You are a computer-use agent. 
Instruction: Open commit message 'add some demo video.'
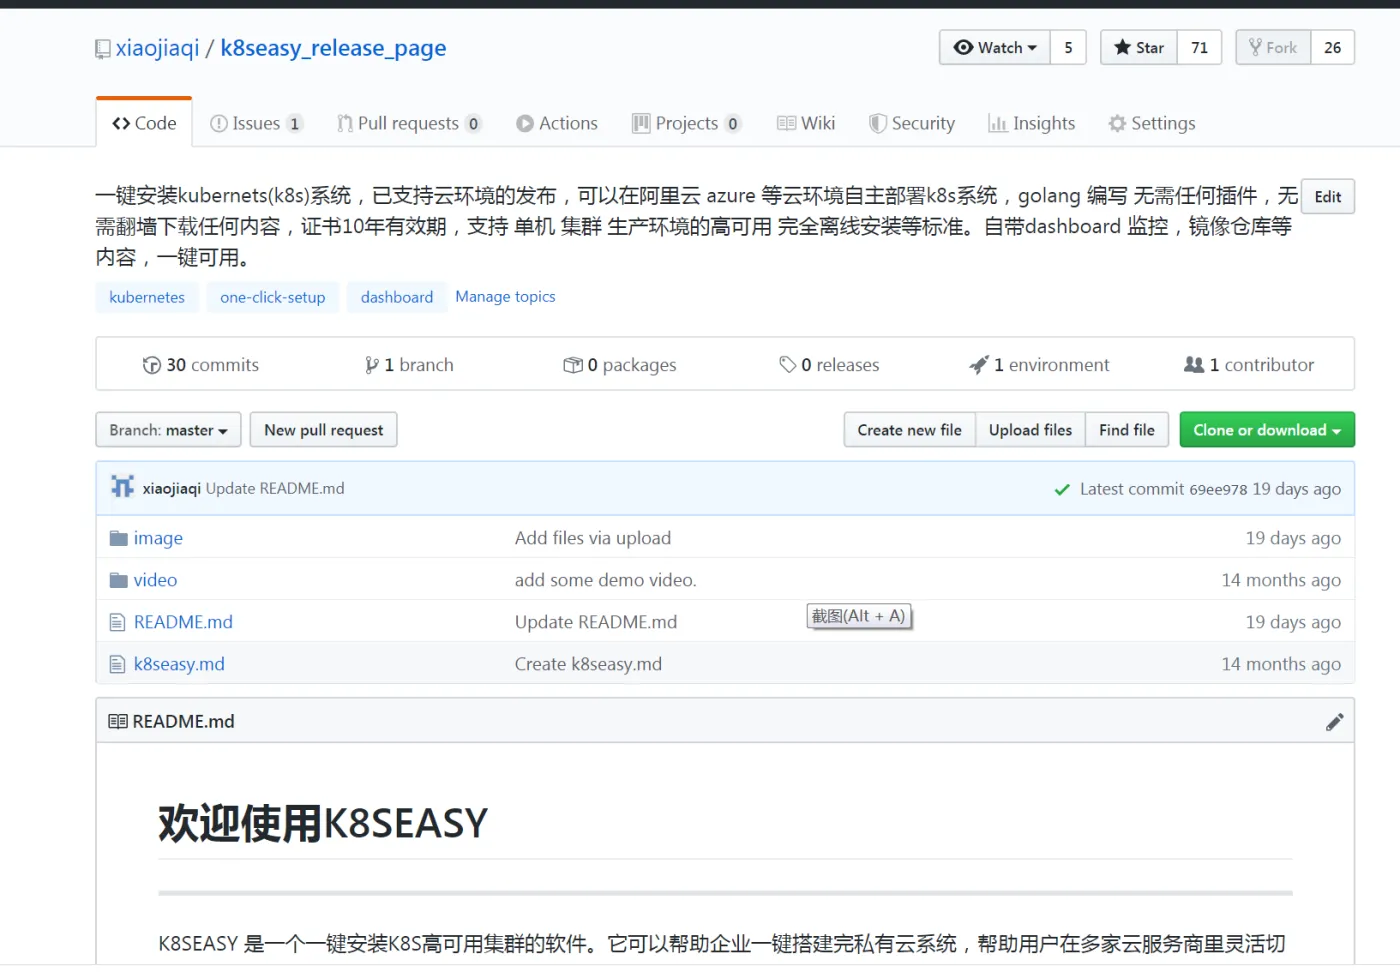(606, 580)
